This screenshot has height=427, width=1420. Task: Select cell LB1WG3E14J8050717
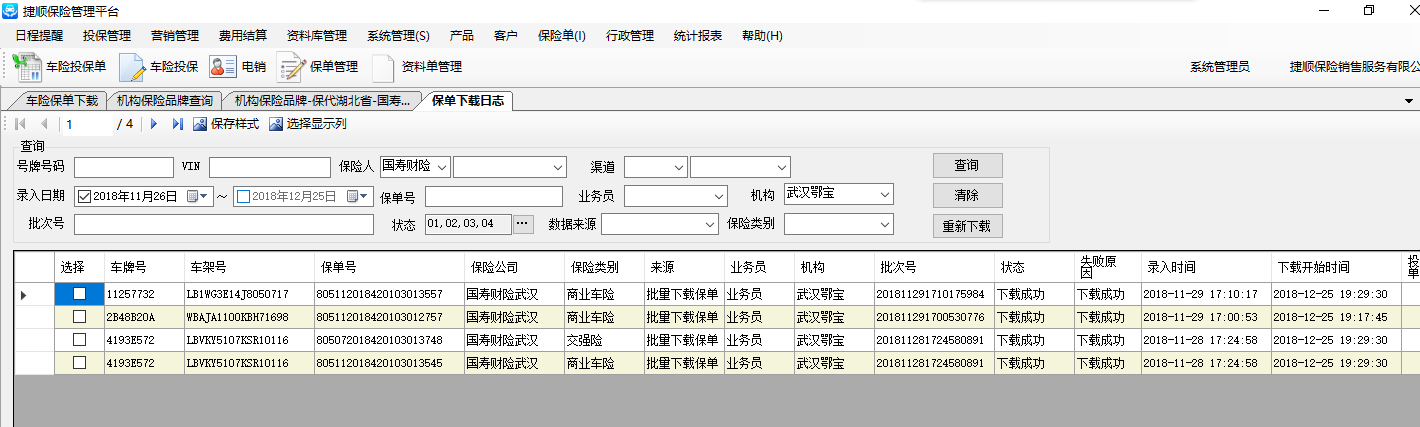tap(248, 294)
